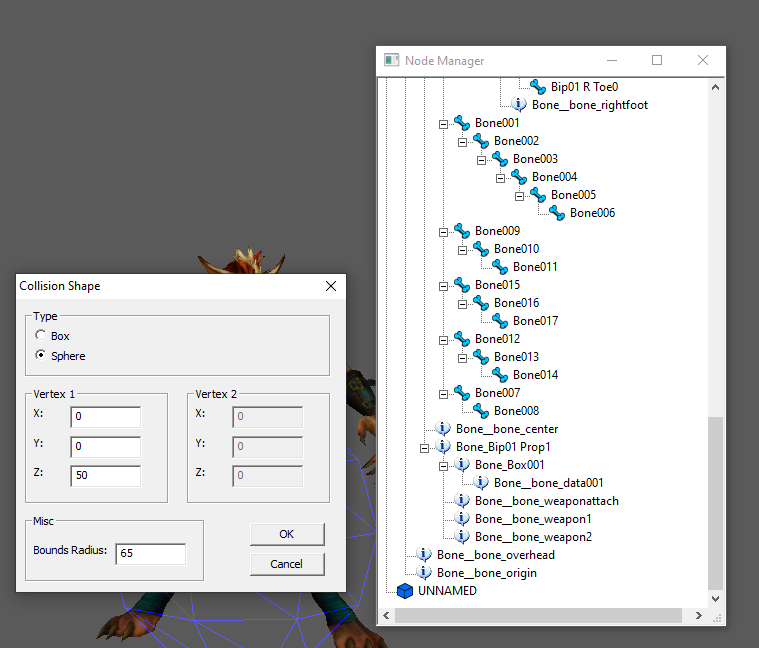759x648 pixels.
Task: Select the Sphere collision type
Action: coord(41,355)
